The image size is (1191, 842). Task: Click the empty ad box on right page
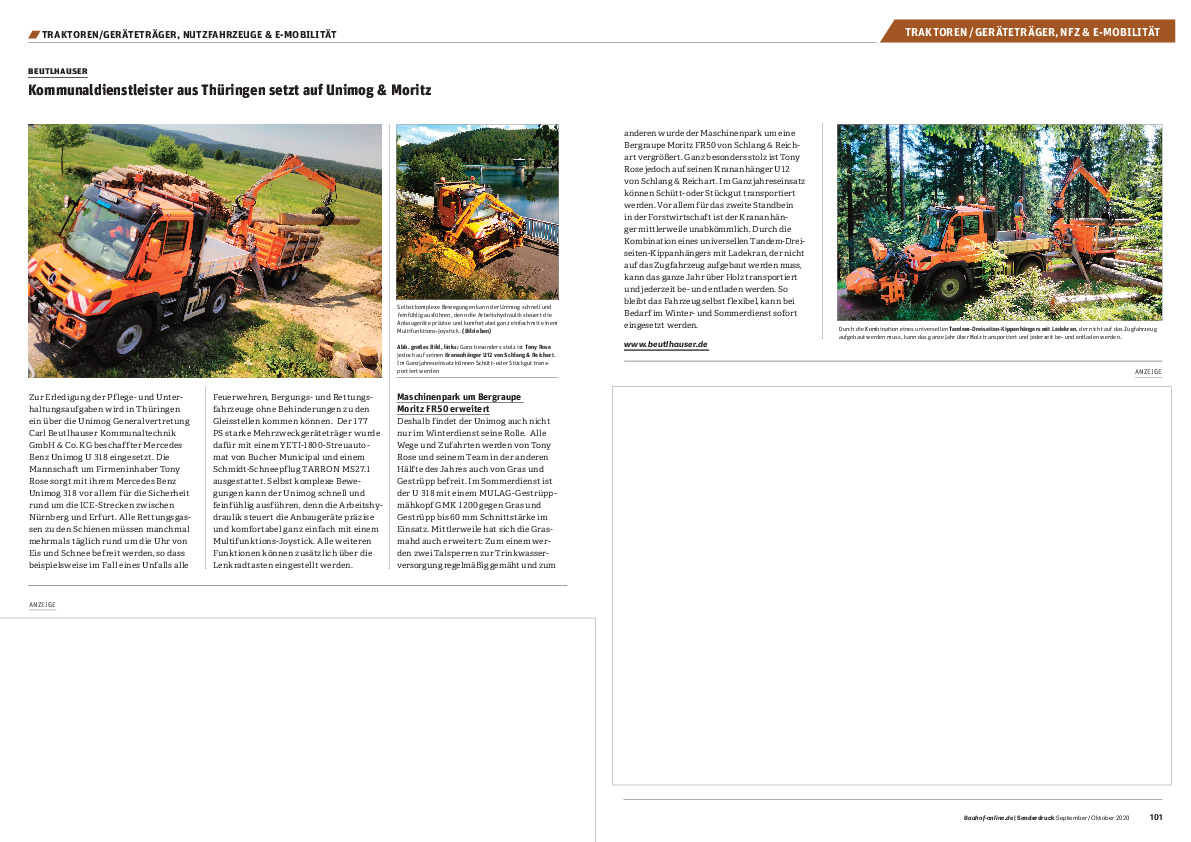tap(891, 585)
